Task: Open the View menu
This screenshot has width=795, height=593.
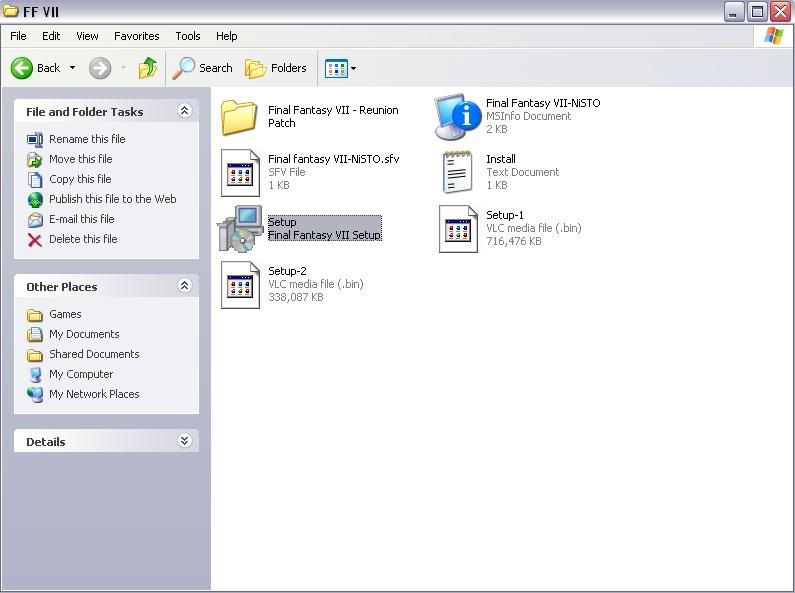Action: click(x=87, y=36)
